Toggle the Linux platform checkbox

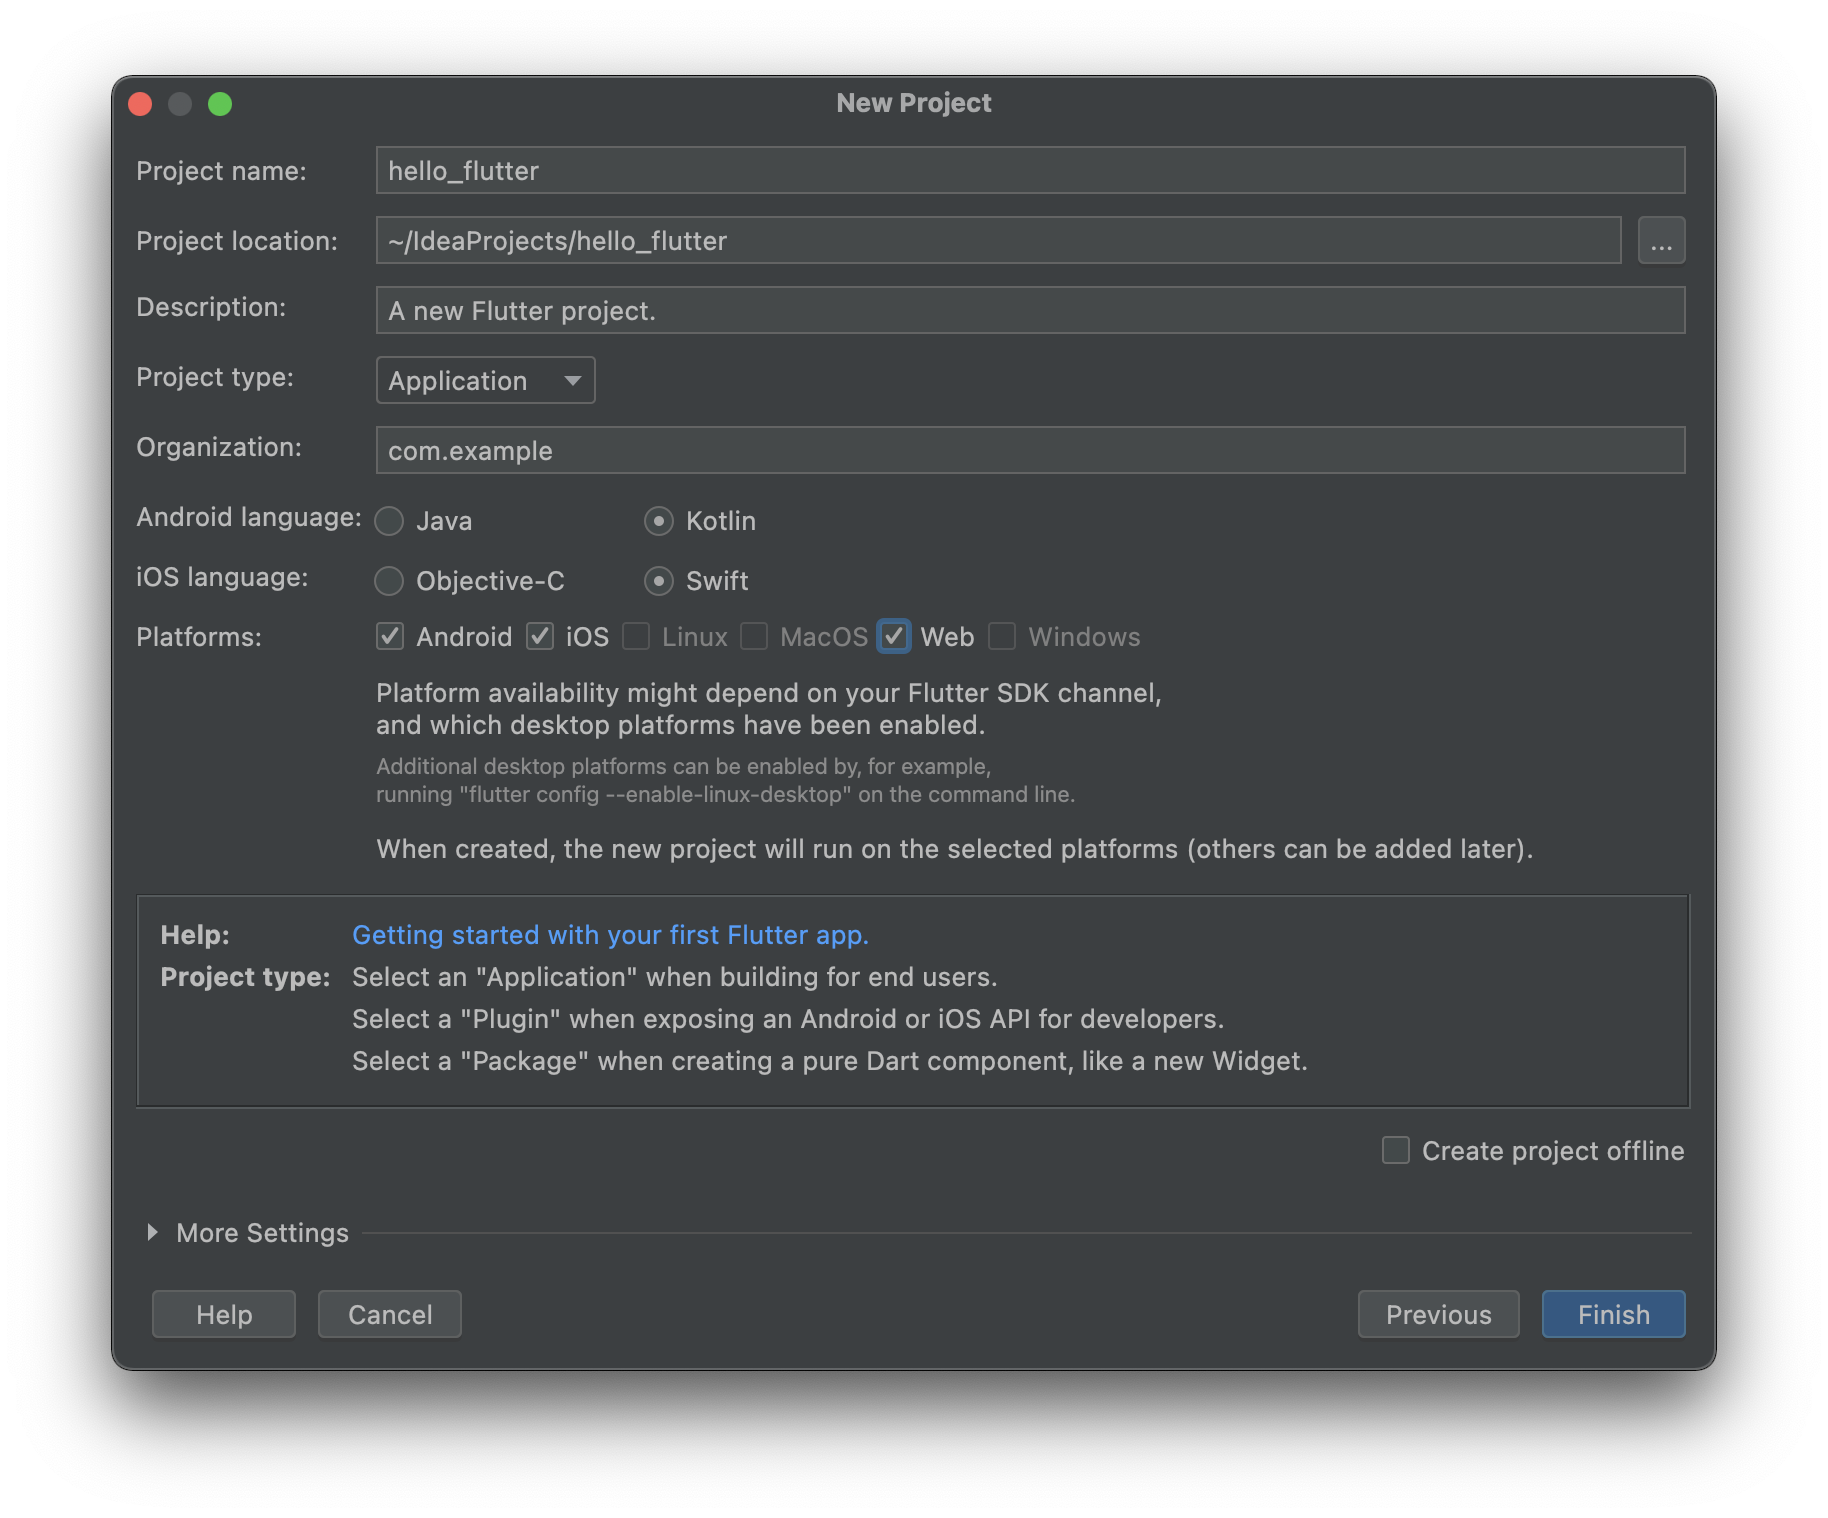coord(636,636)
